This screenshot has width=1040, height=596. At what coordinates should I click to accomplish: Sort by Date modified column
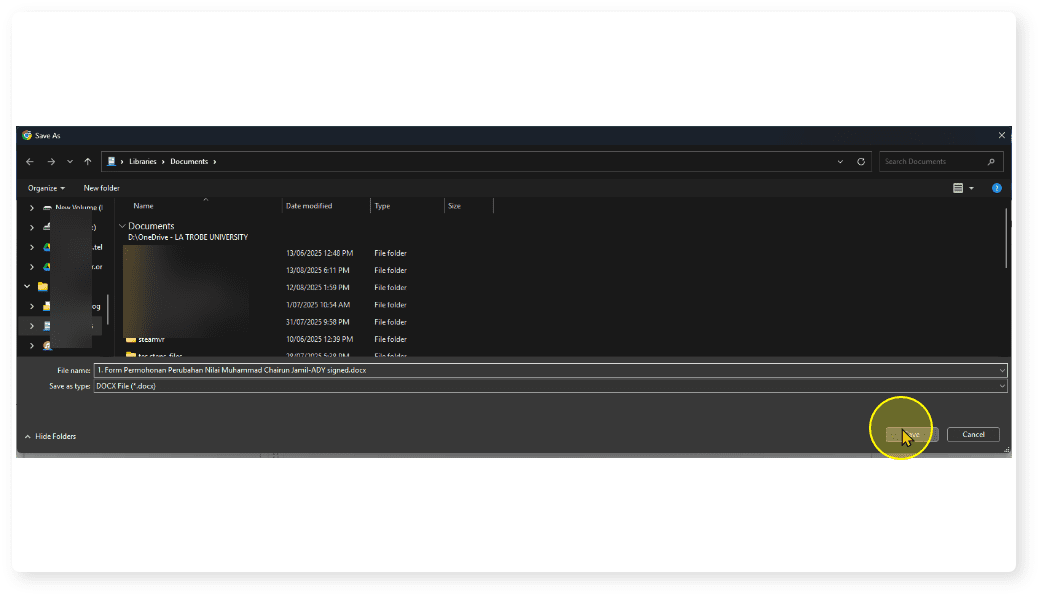pos(309,206)
